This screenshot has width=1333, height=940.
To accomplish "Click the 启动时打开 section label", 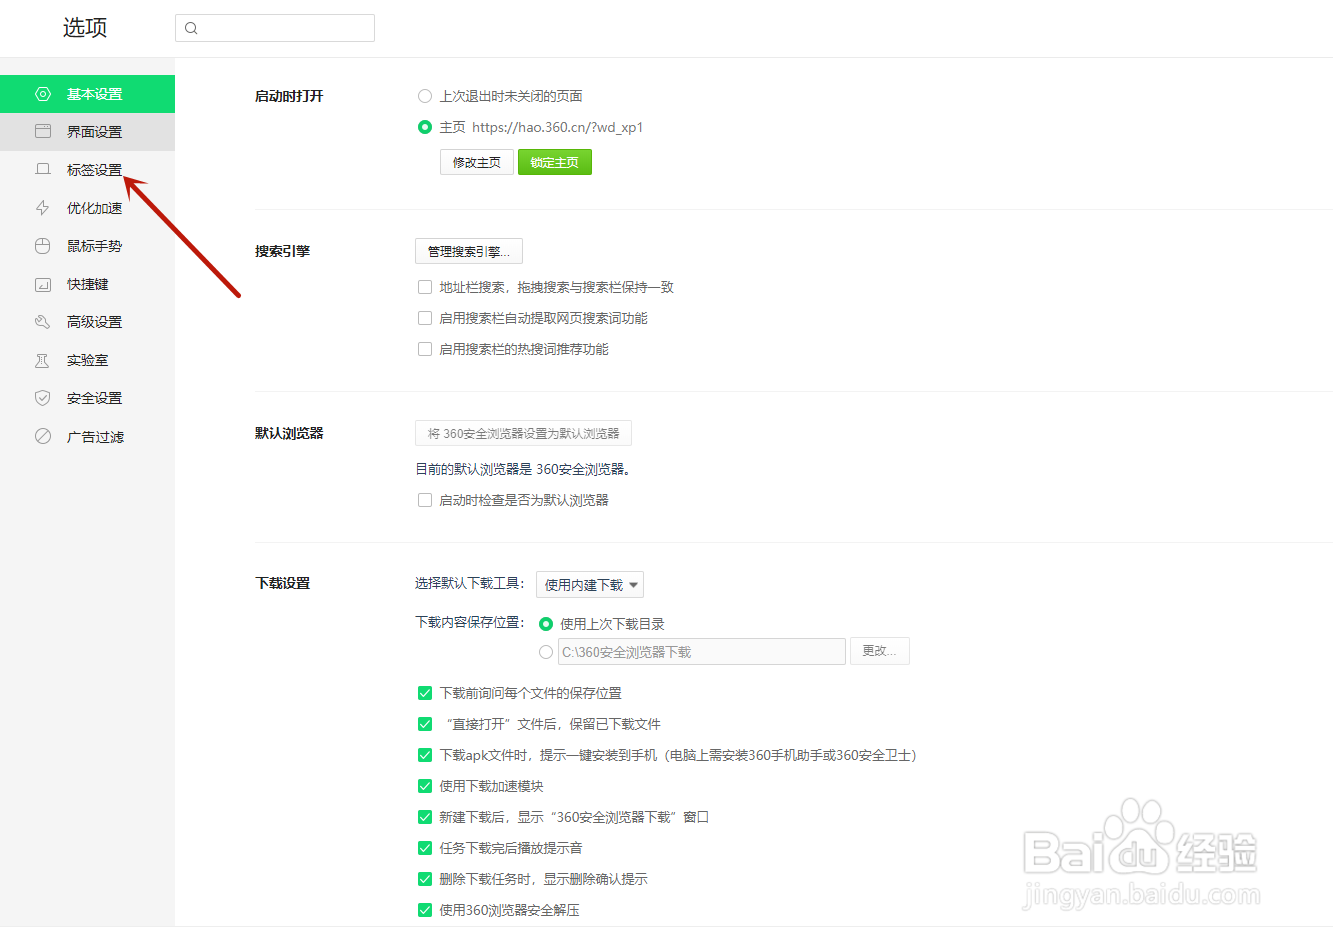I will click(x=289, y=96).
